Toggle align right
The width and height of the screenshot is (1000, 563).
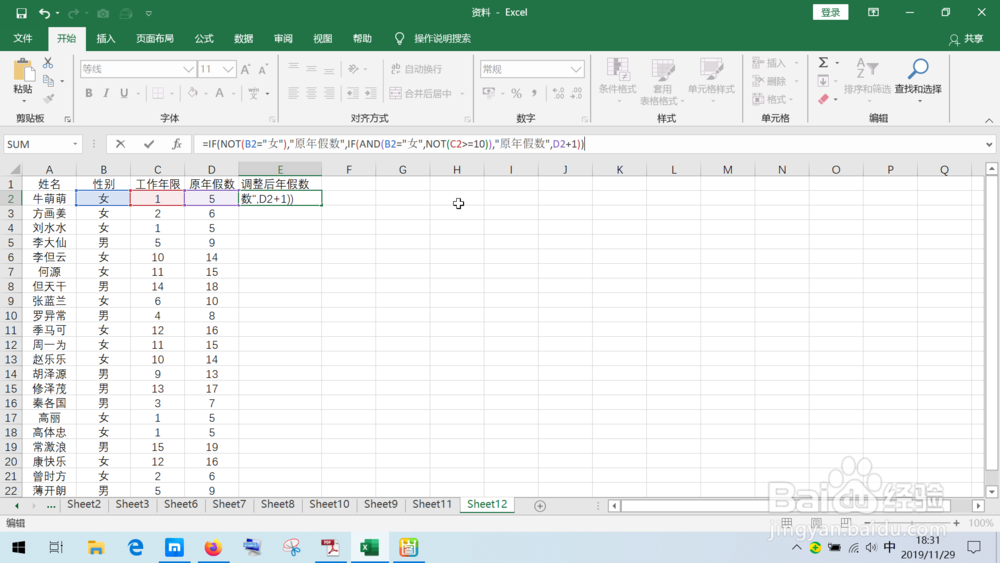pos(329,93)
